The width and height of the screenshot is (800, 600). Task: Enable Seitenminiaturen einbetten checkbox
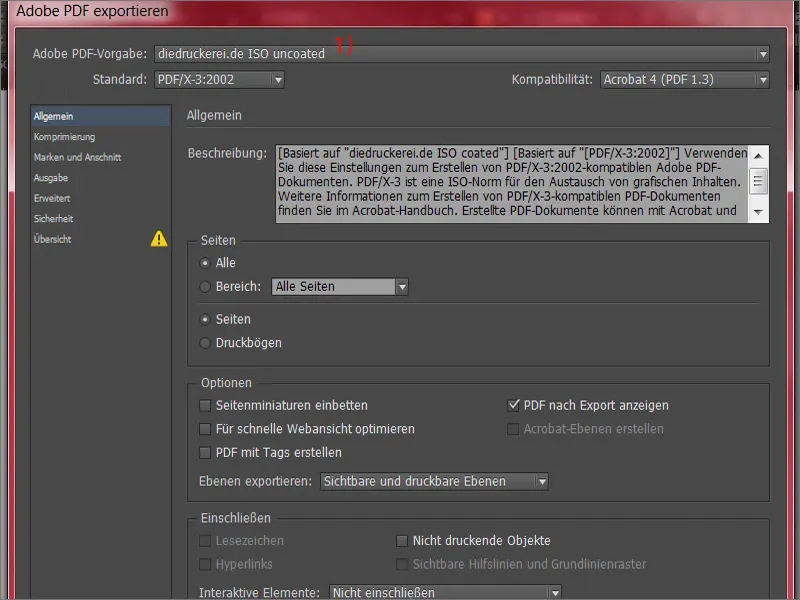205,406
